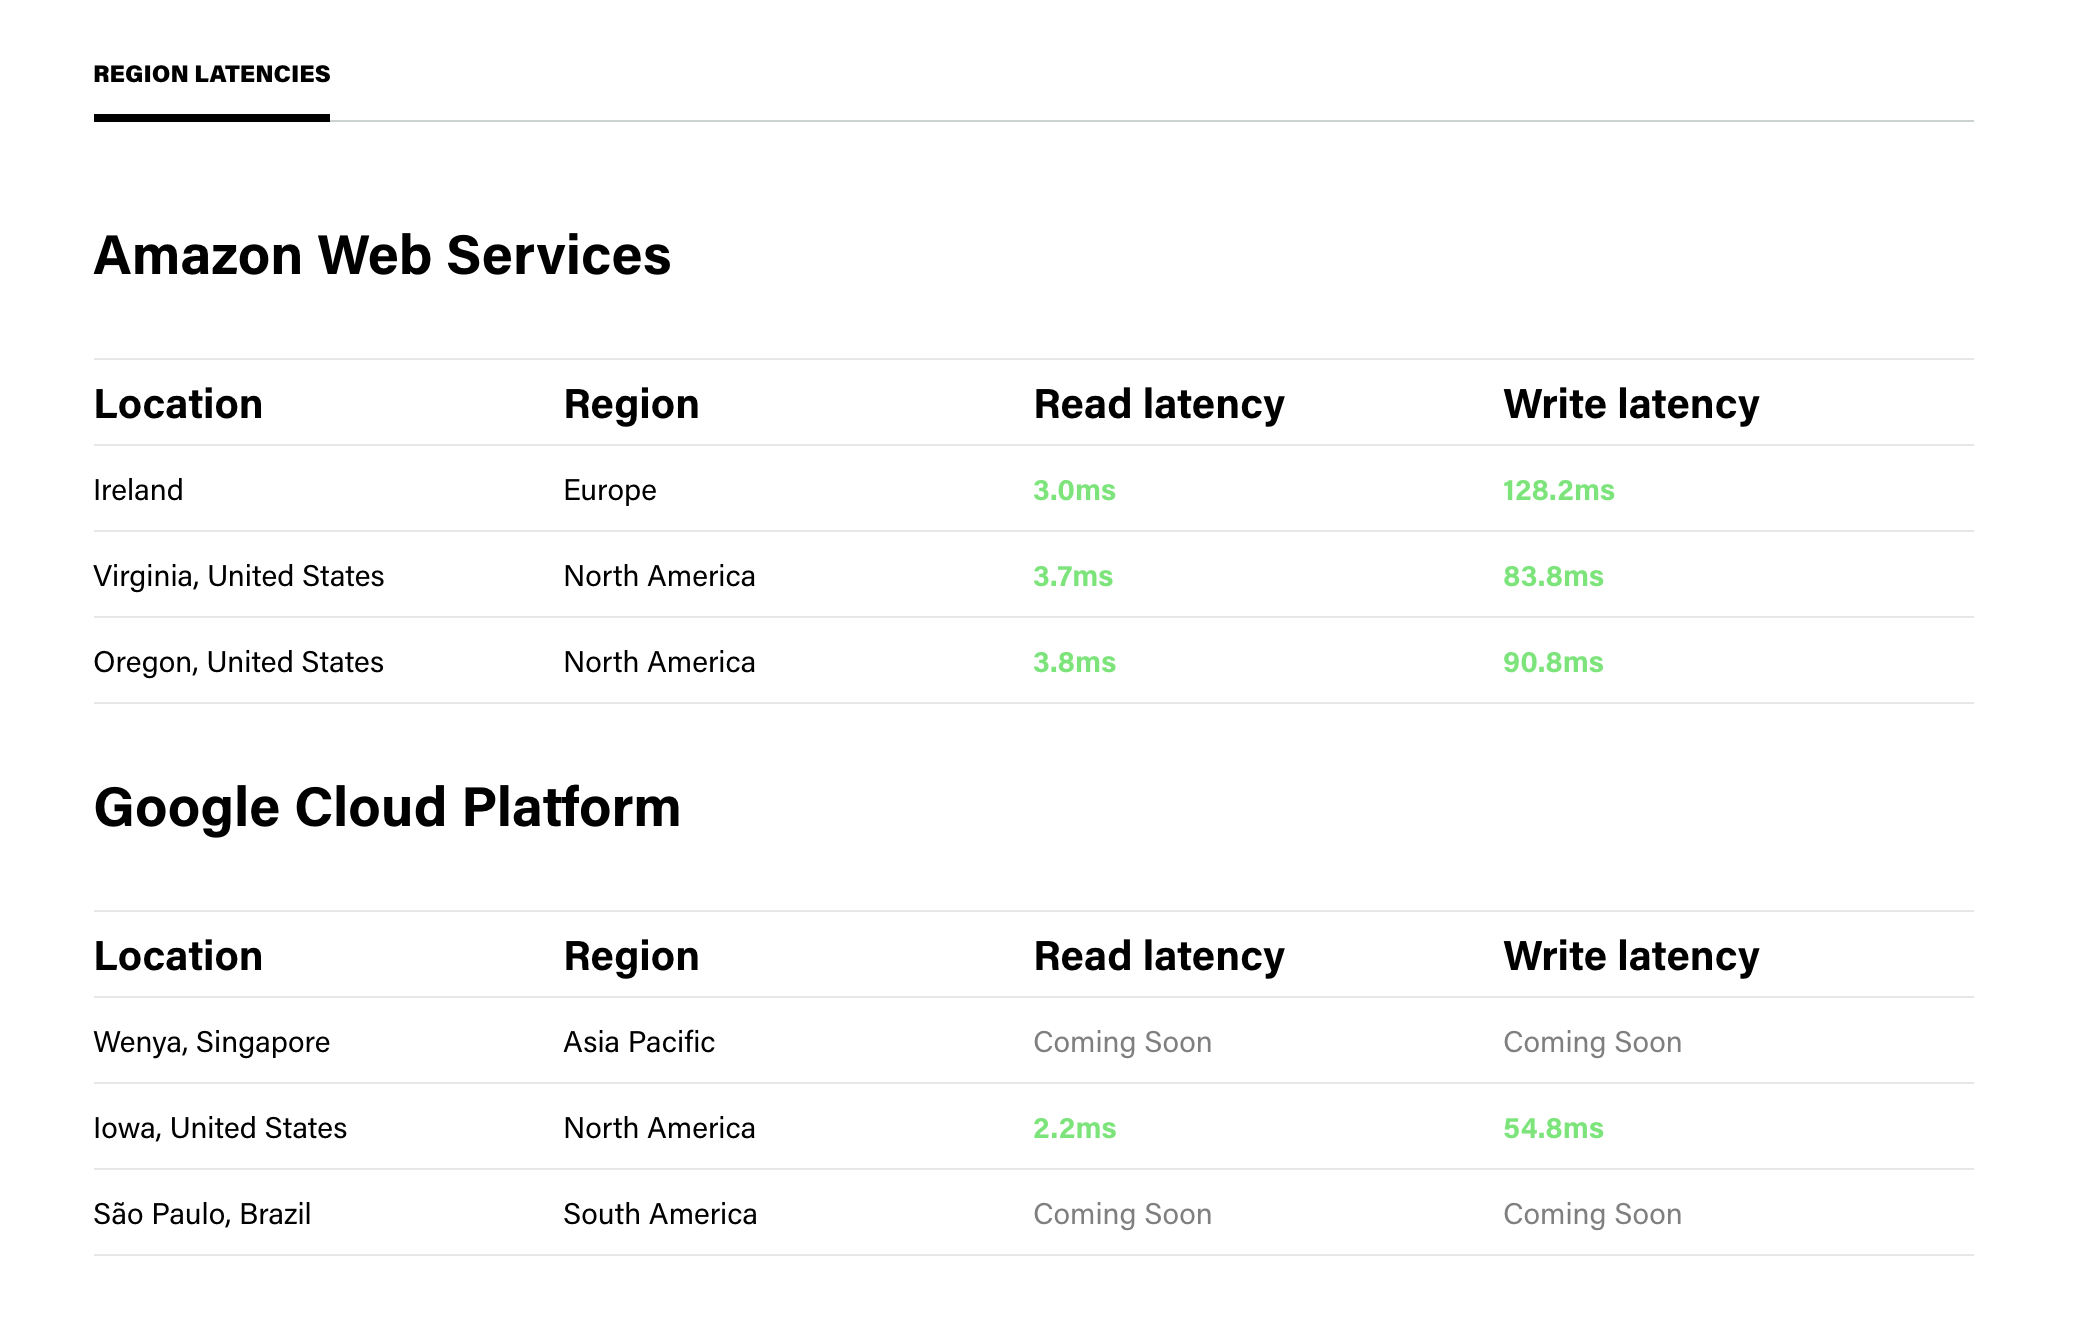Screen dimensions: 2096x1320
Task: Select Oregon, United States location
Action: pos(238,662)
